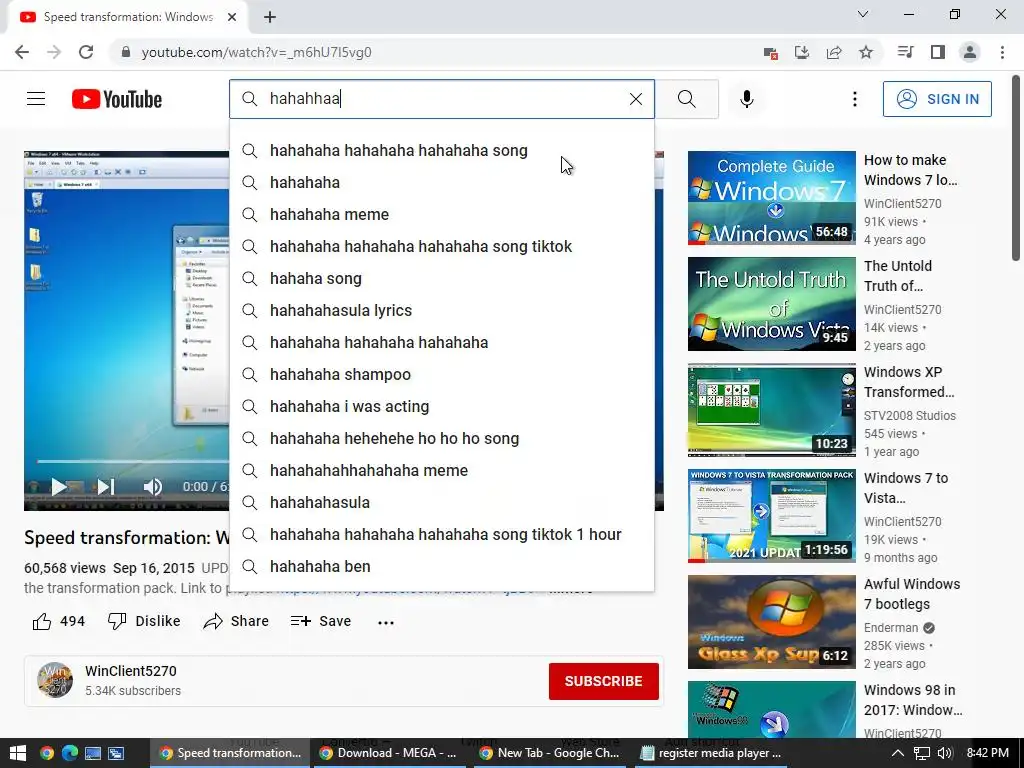1024x768 pixels.
Task: Open 'Complete Guide Windows 7' thumbnail
Action: pos(771,198)
